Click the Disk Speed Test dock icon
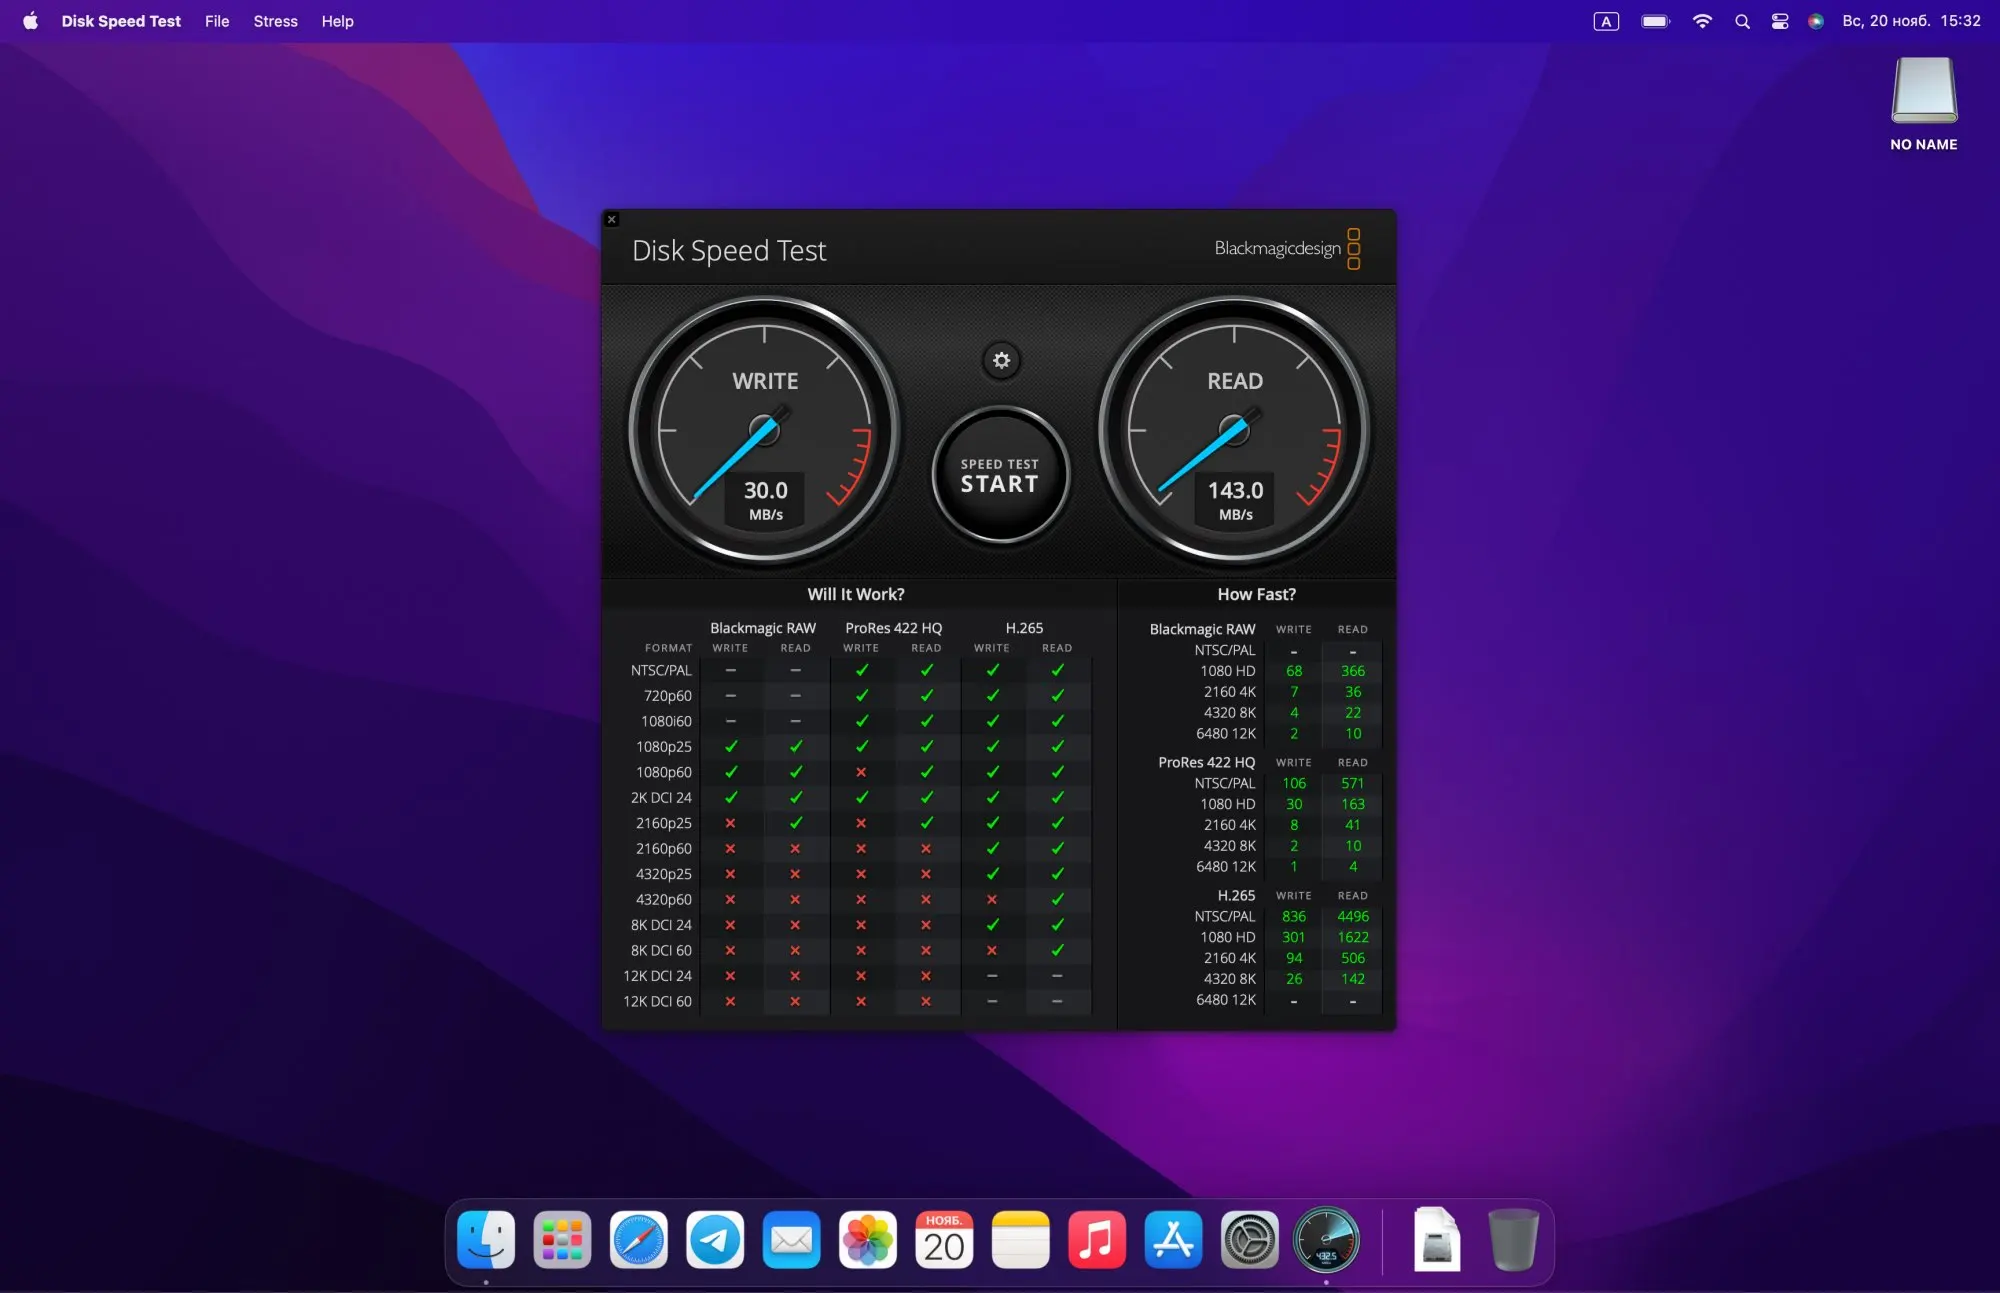 point(1326,1240)
